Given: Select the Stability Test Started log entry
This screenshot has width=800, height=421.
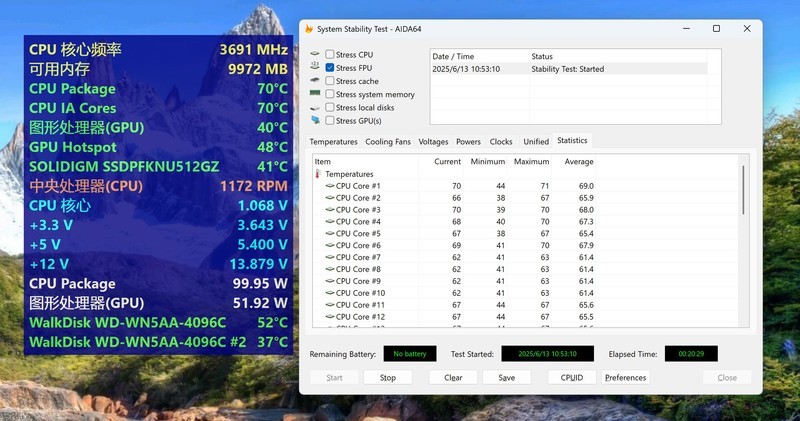Looking at the screenshot, I should pyautogui.click(x=568, y=69).
